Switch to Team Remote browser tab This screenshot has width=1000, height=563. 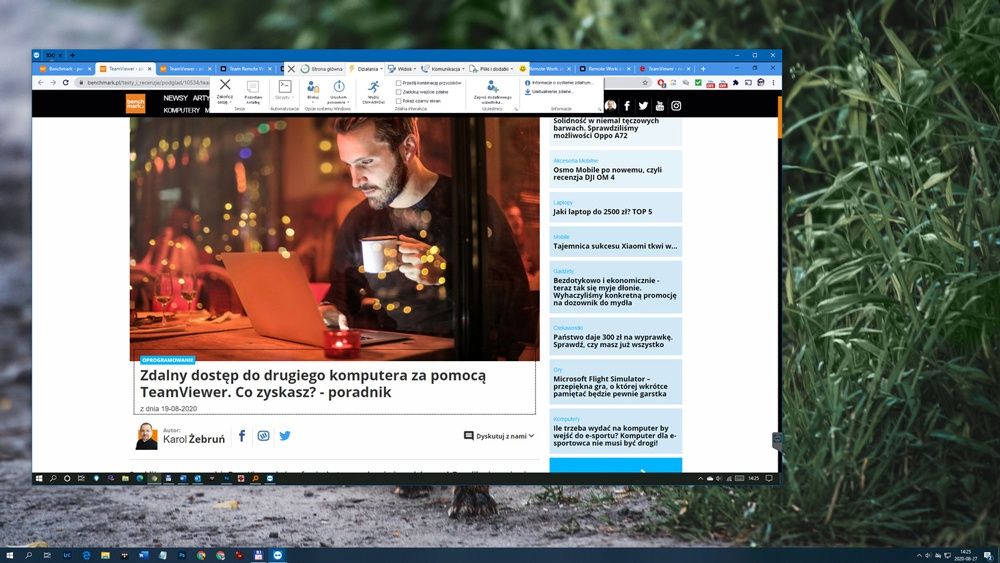pos(246,69)
